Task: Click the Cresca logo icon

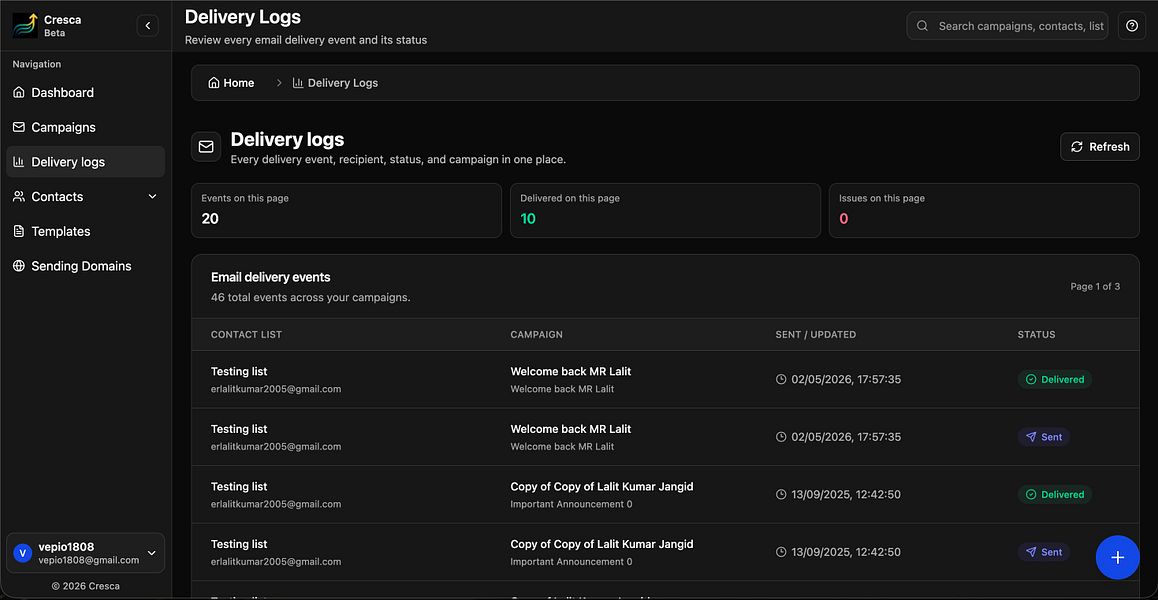Action: (x=25, y=26)
